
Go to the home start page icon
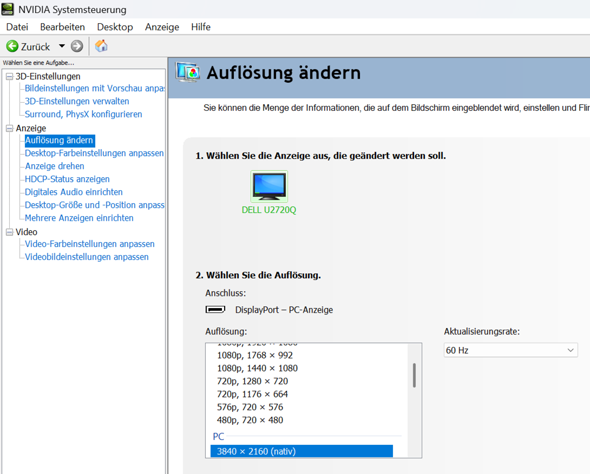click(x=101, y=46)
